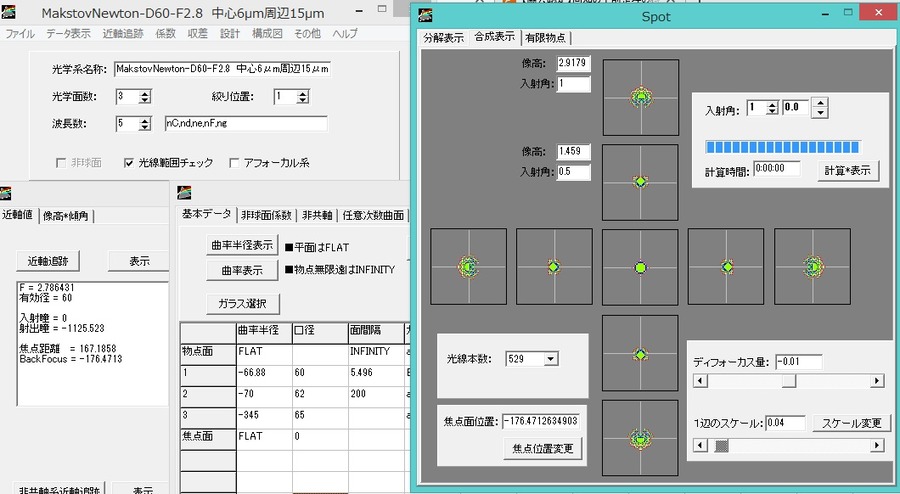Screen dimensions: 900x494
Task: Click the defocus slider thumb
Action: click(789, 380)
